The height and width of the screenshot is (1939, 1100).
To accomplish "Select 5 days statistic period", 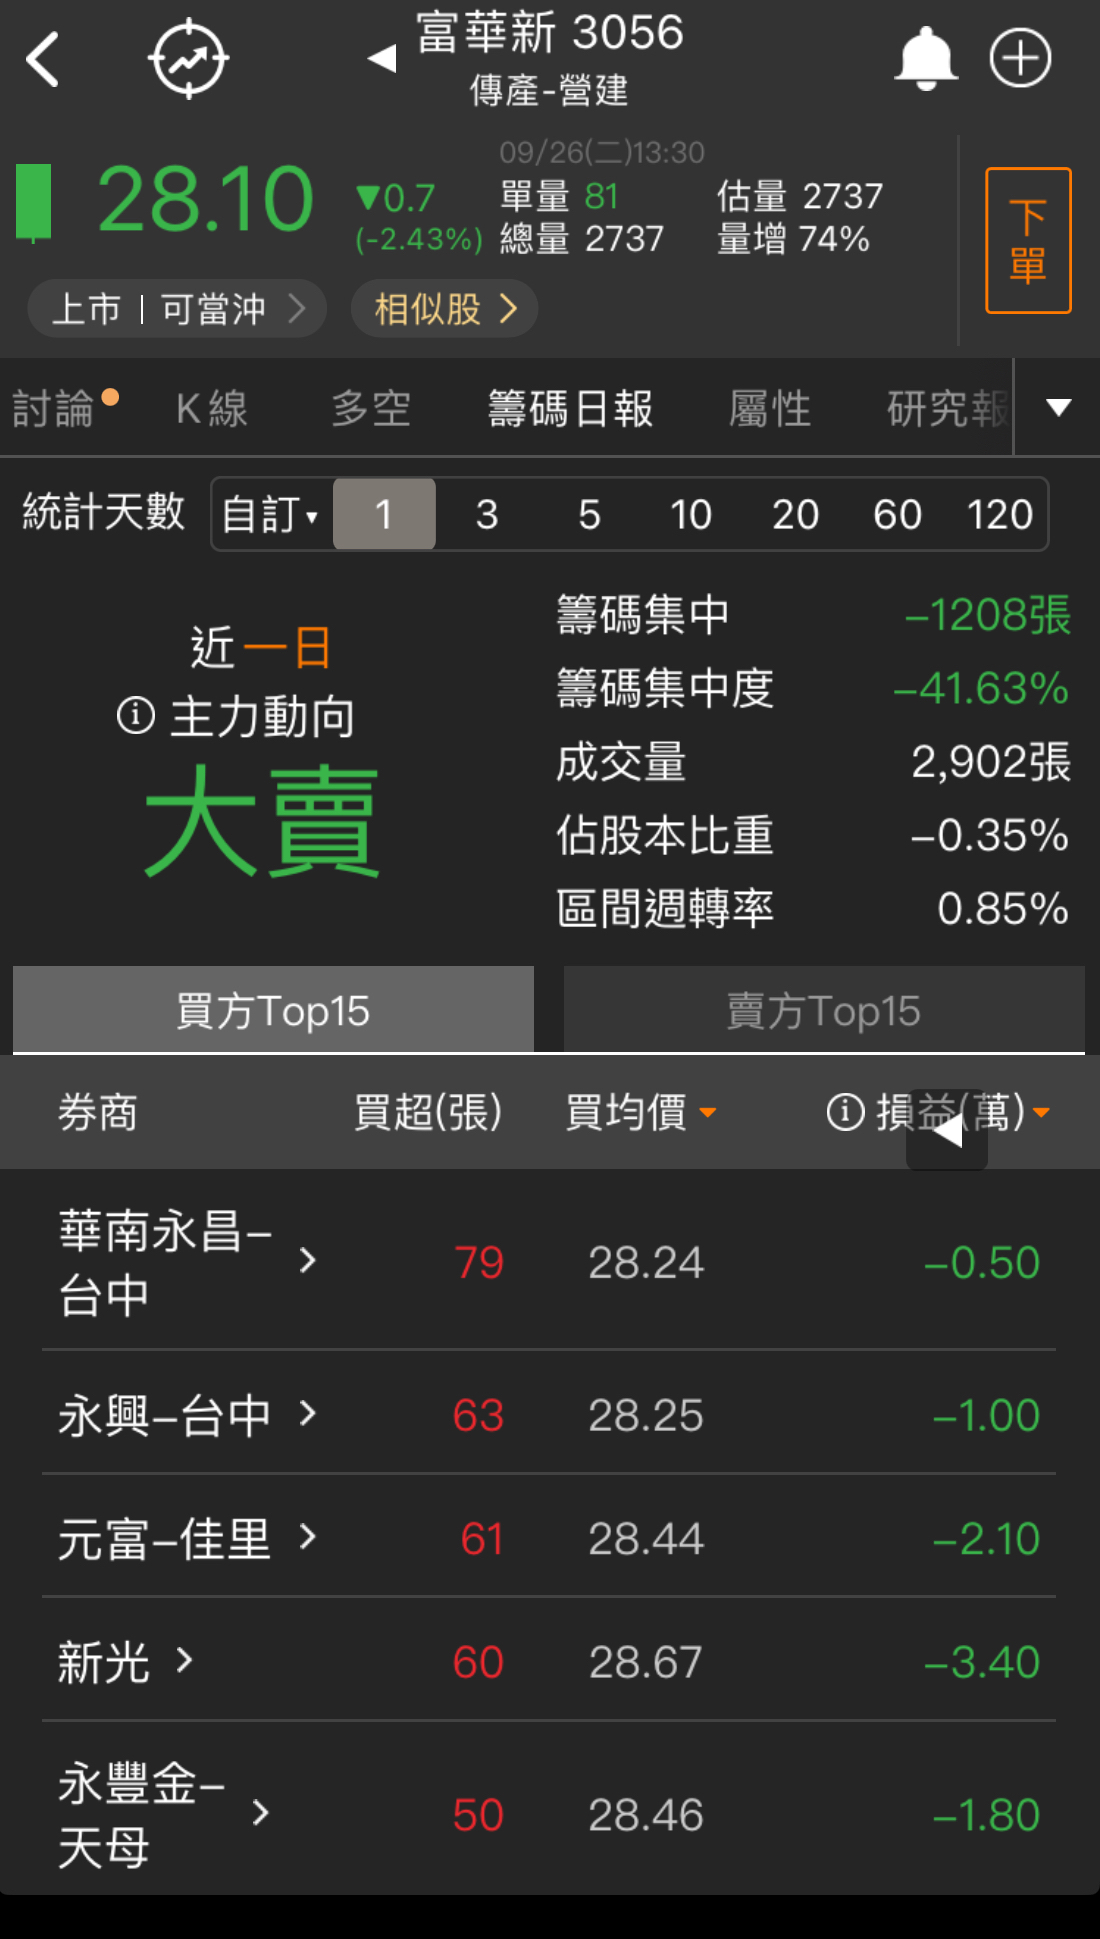I will [589, 514].
